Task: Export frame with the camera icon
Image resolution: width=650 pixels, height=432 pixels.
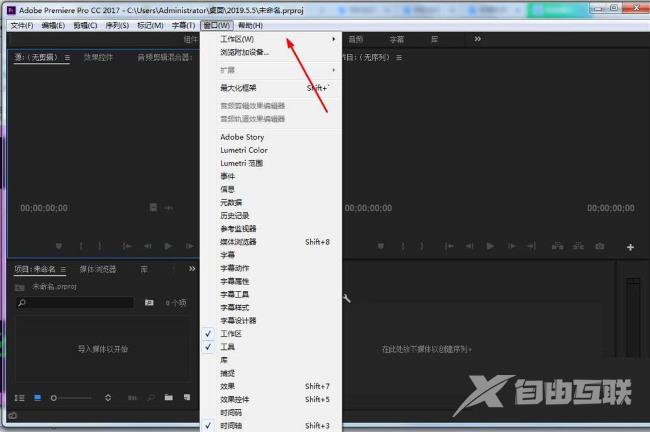Action: (x=599, y=246)
